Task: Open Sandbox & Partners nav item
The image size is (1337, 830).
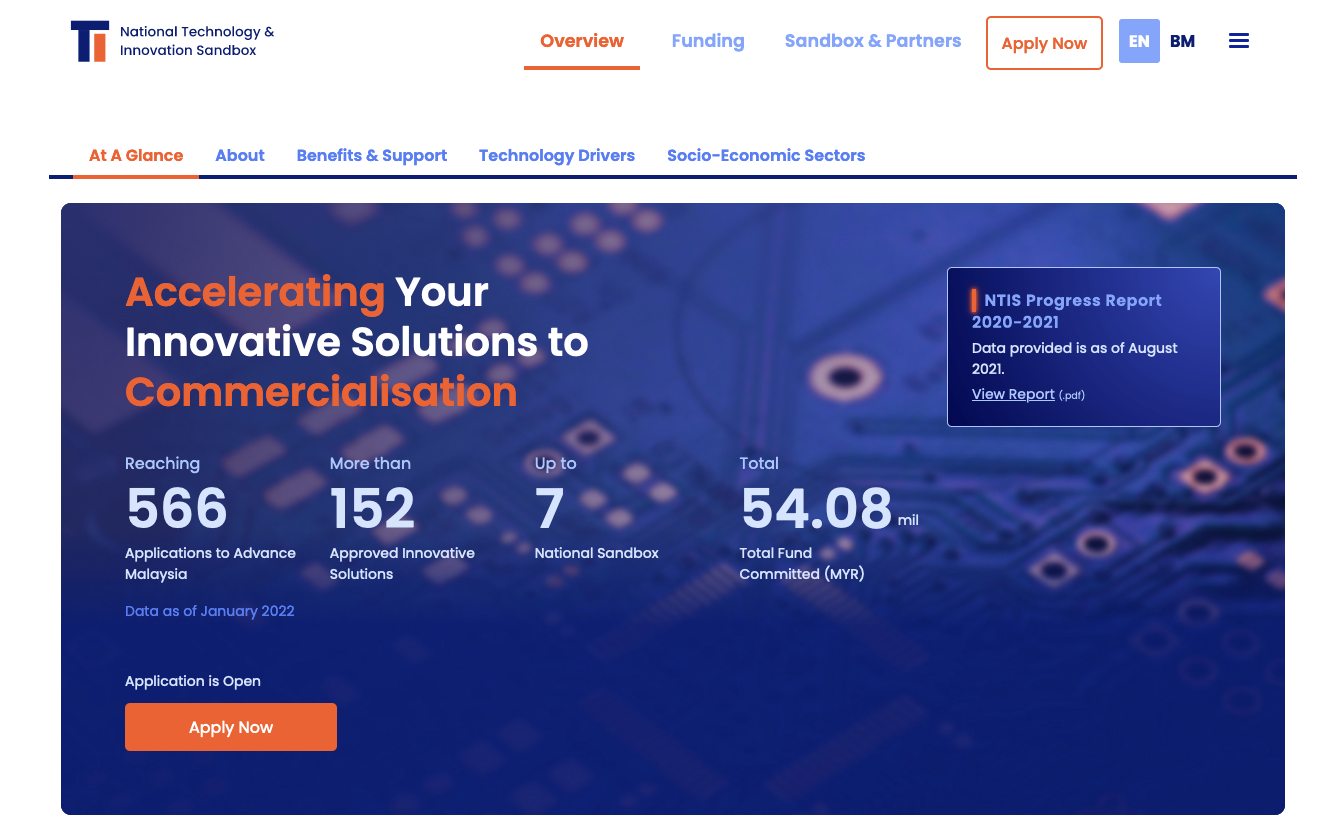Action: (x=873, y=41)
